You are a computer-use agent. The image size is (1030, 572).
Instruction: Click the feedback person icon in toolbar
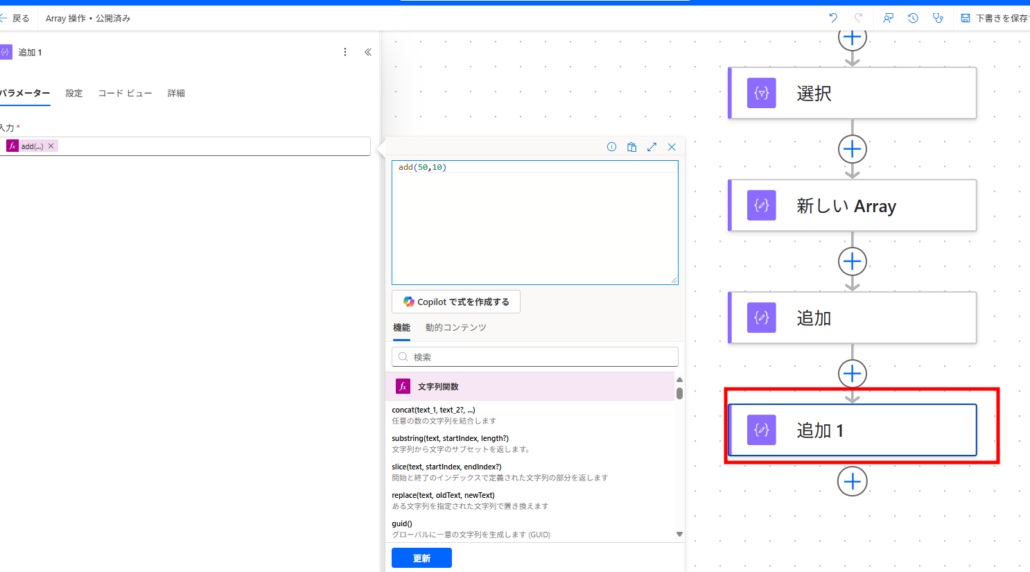coord(887,18)
